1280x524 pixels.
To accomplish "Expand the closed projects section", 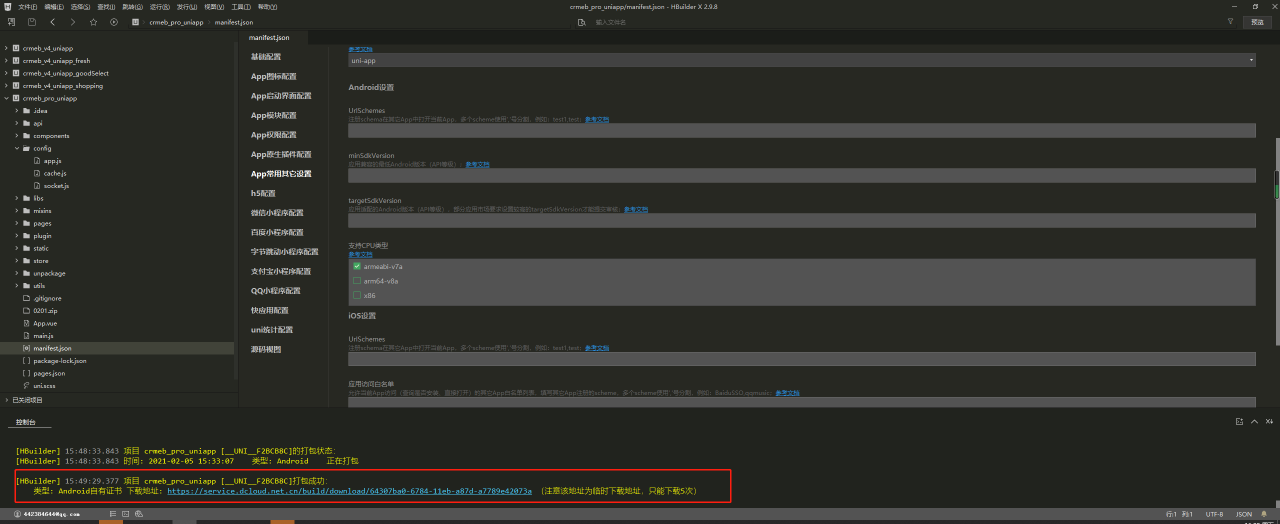I will (6, 399).
